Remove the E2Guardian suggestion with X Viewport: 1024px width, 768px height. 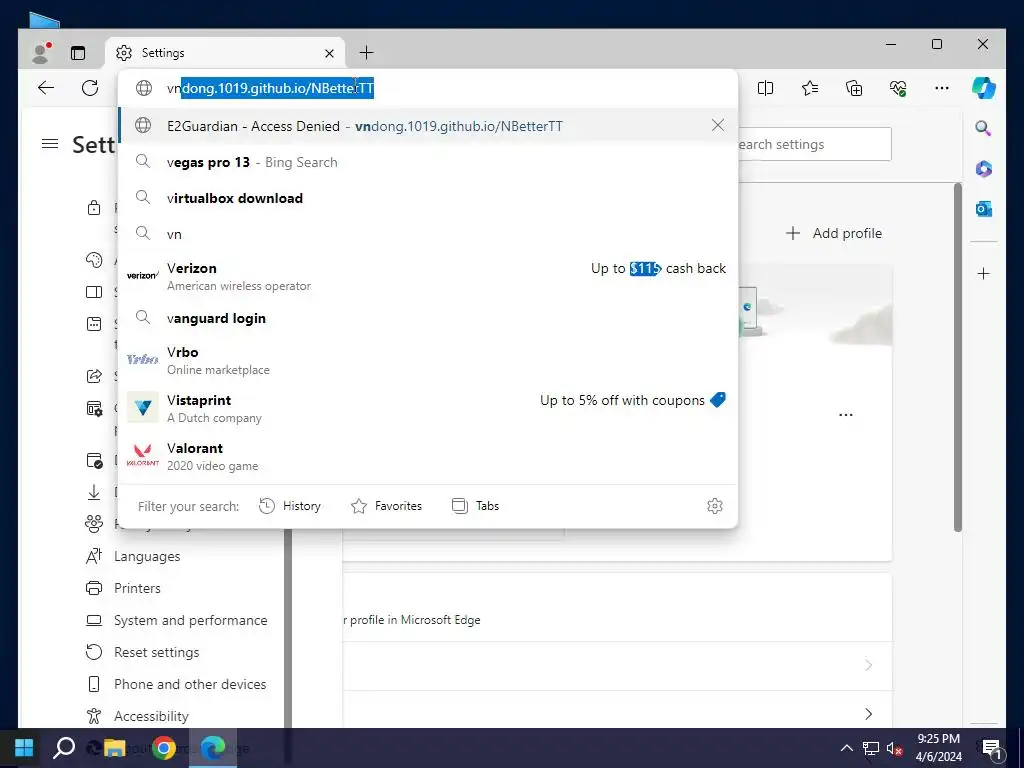[718, 125]
